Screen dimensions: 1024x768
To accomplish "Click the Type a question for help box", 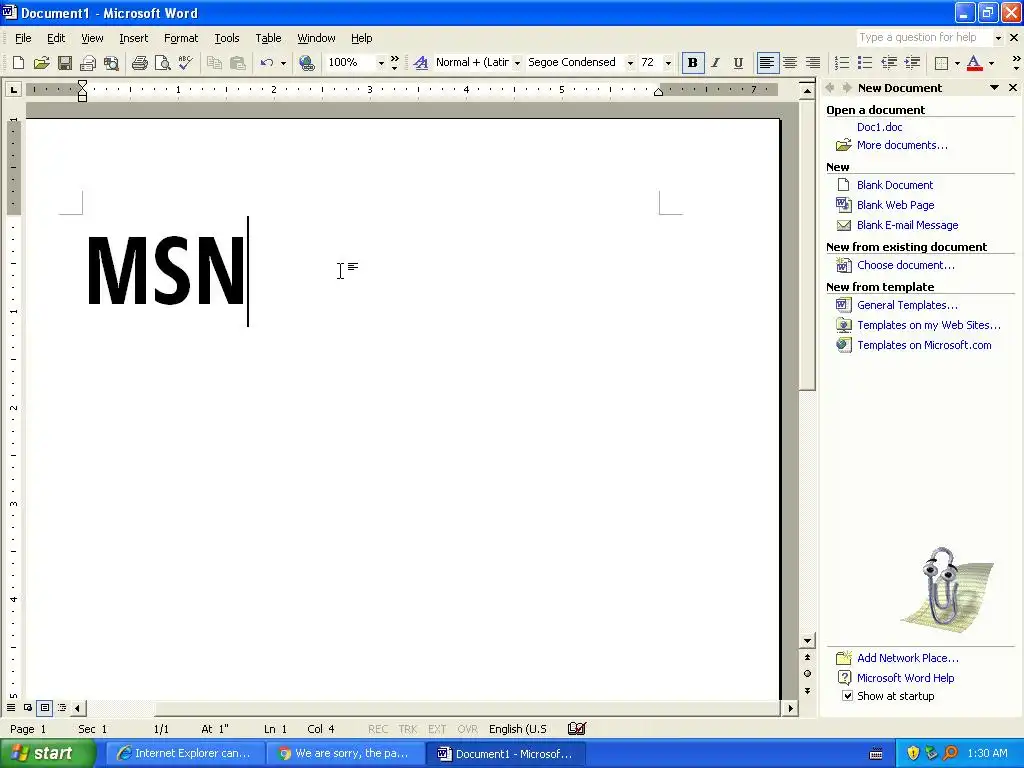I will click(923, 38).
